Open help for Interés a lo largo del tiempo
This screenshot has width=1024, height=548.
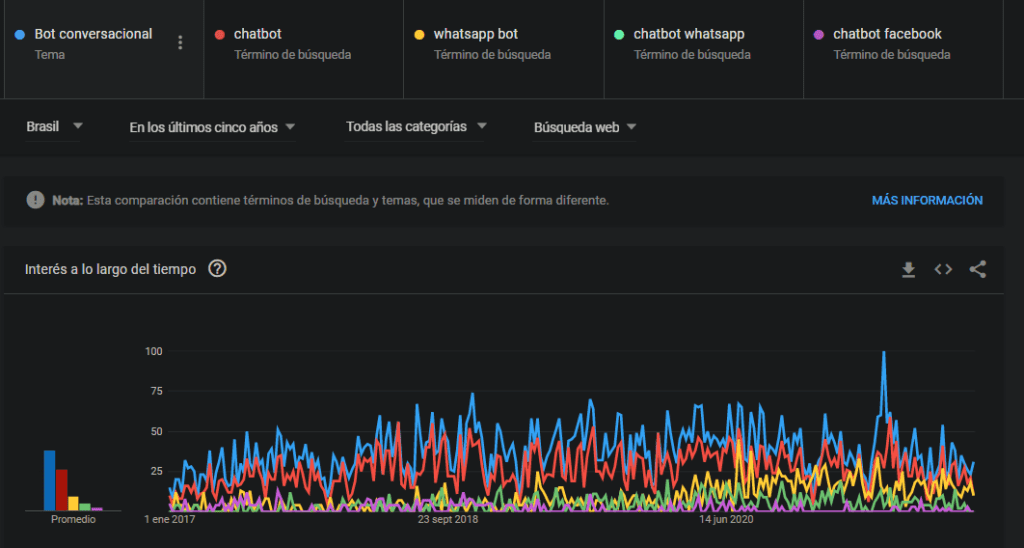pos(217,268)
